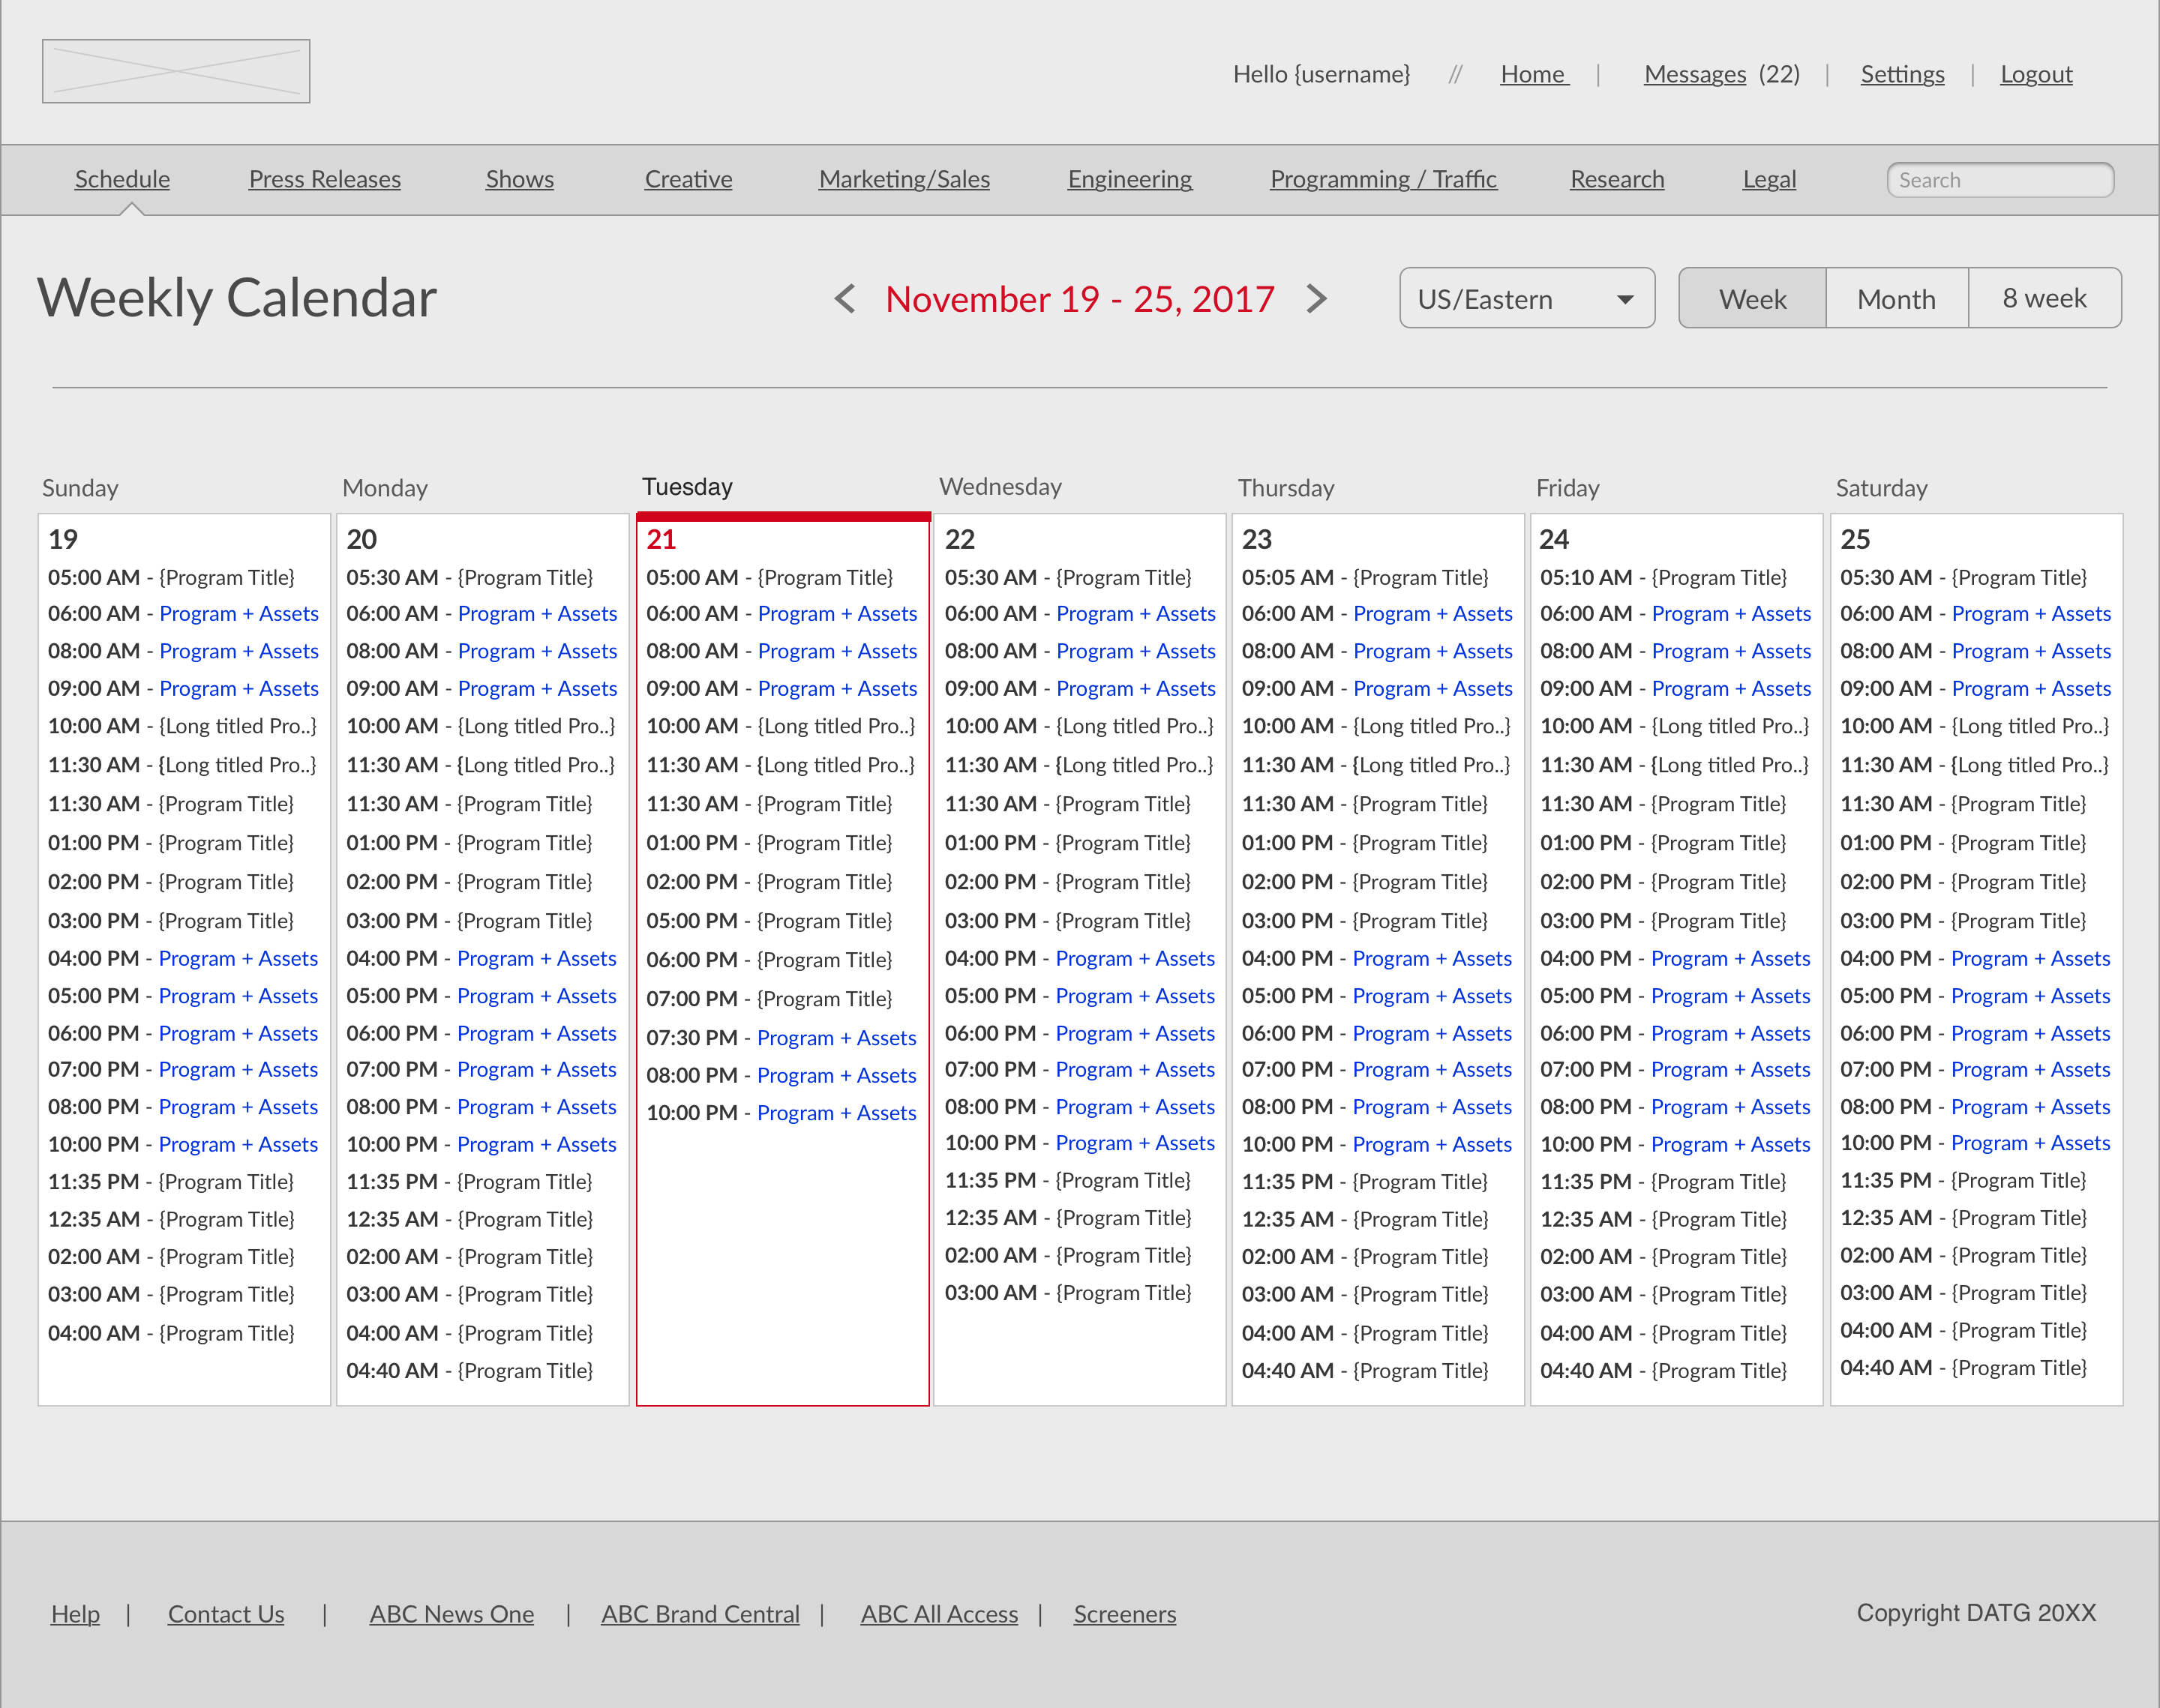Open Sunday 06:00 AM Program + Assets link
This screenshot has height=1708, width=2160.
(238, 613)
